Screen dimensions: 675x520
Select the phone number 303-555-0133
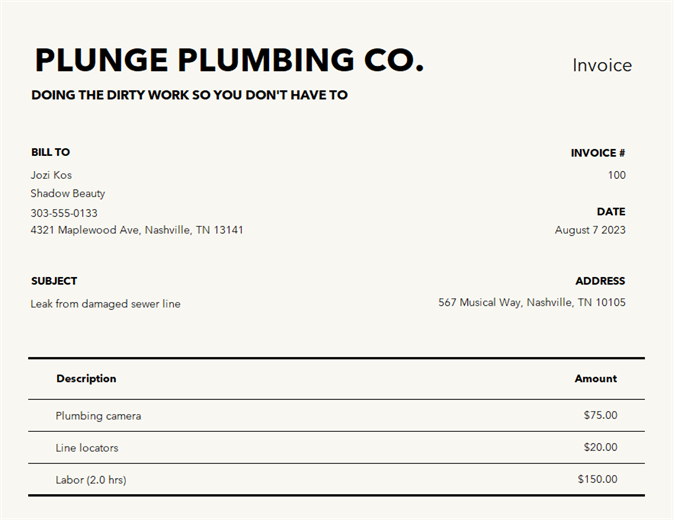[x=64, y=213]
